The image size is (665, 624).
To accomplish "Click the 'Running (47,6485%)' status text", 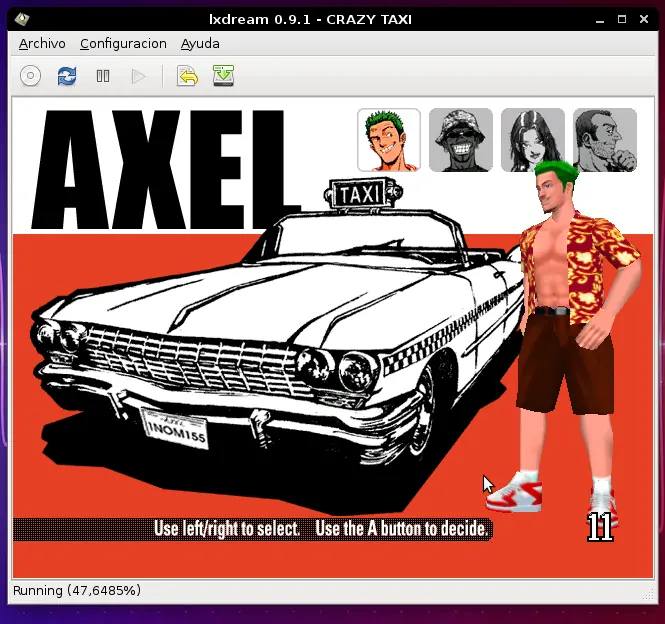I will (77, 590).
